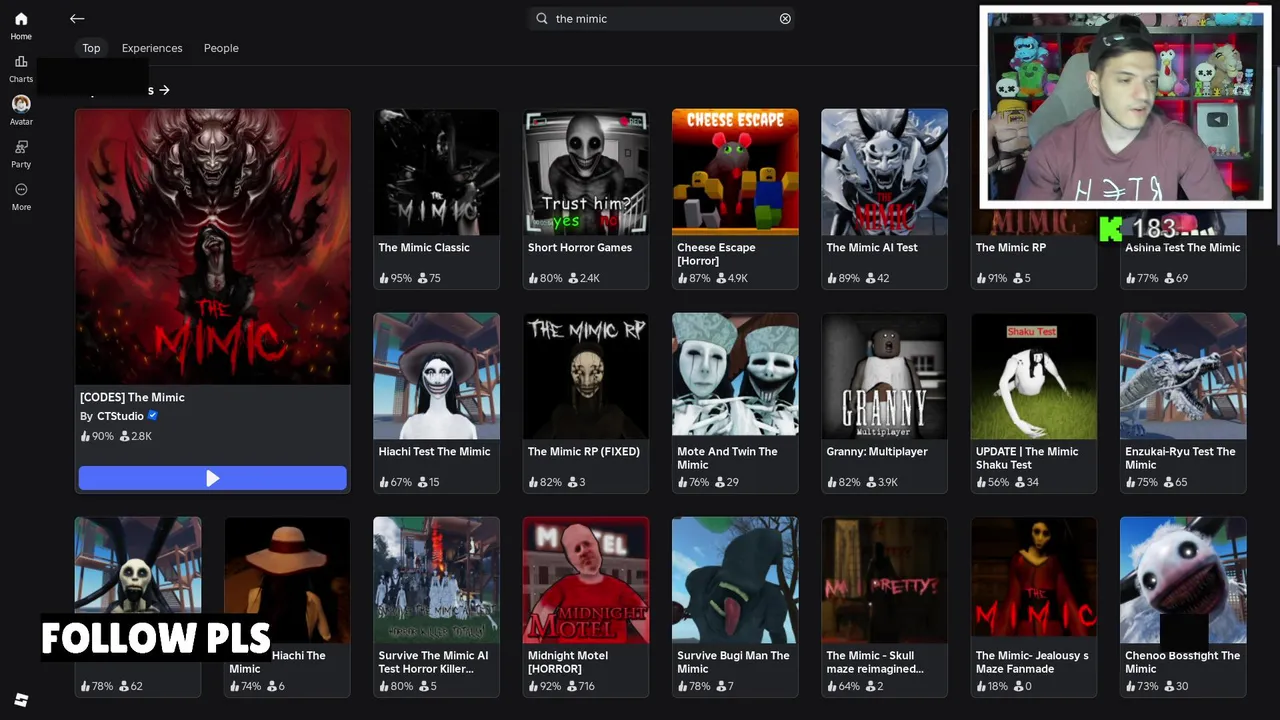The width and height of the screenshot is (1280, 720).
Task: Open The Mimic Classic thumbnail
Action: (436, 172)
